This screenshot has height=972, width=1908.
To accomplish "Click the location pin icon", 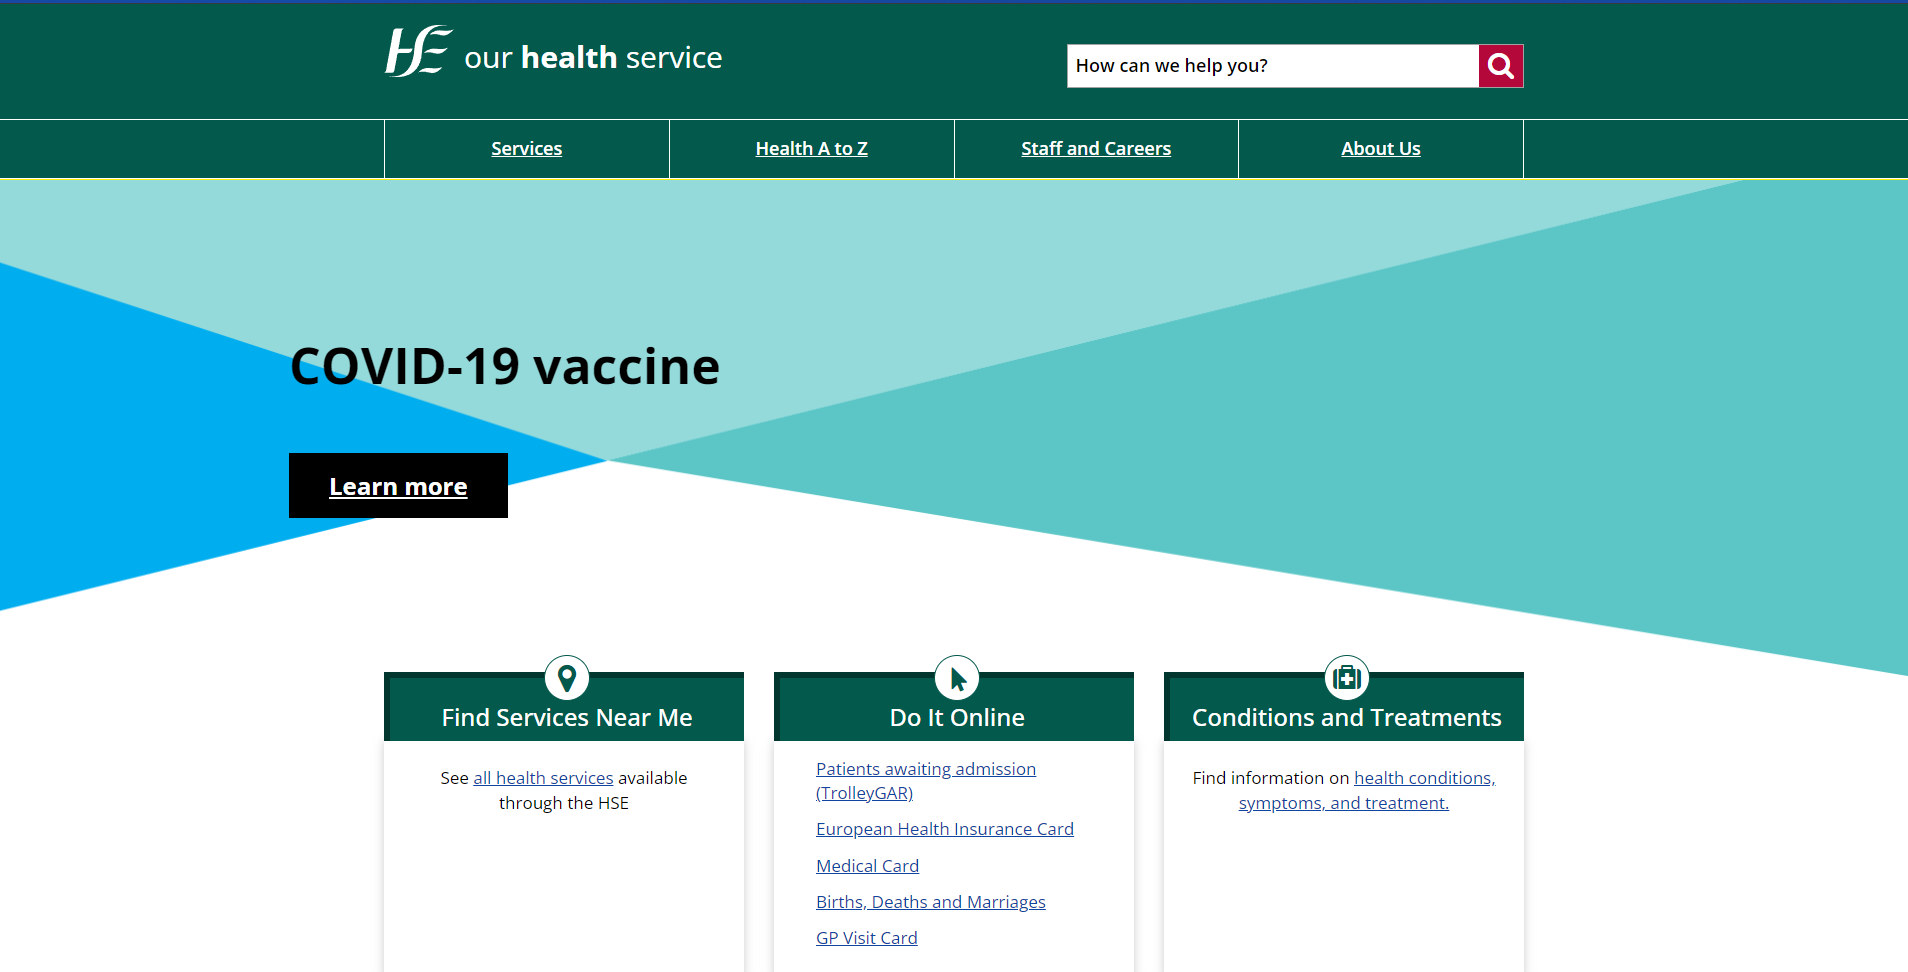I will click(x=567, y=678).
